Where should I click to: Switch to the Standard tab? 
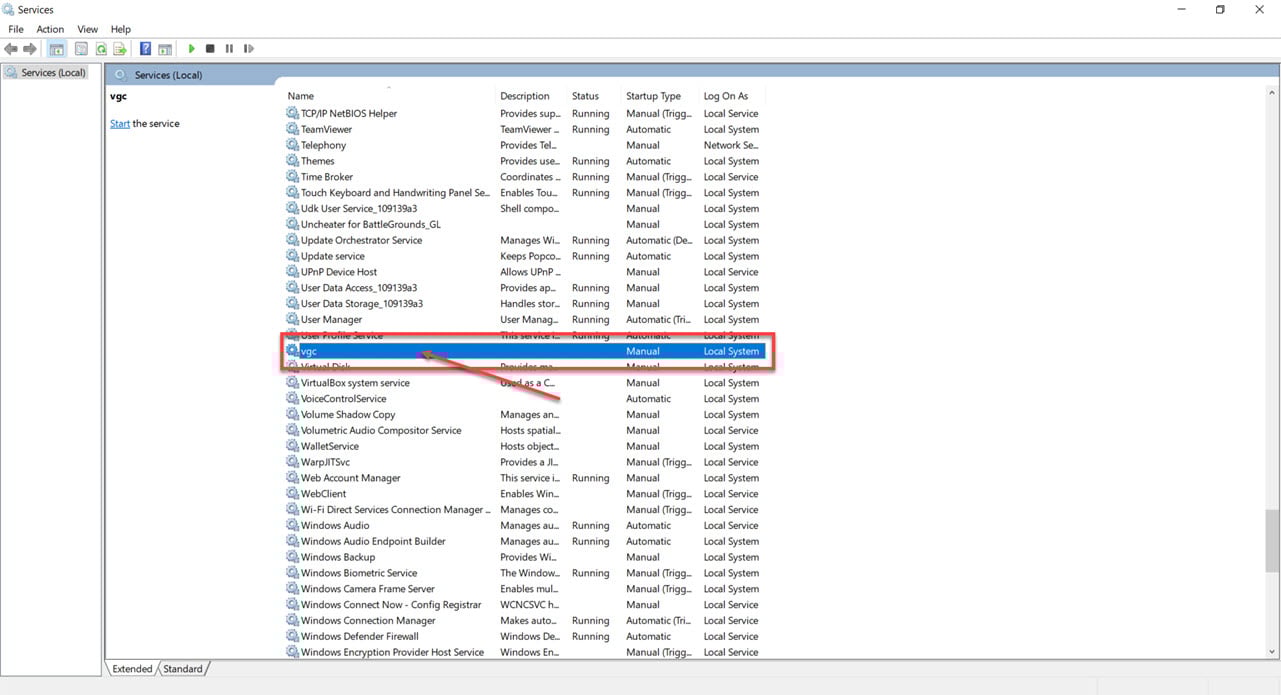click(x=183, y=669)
